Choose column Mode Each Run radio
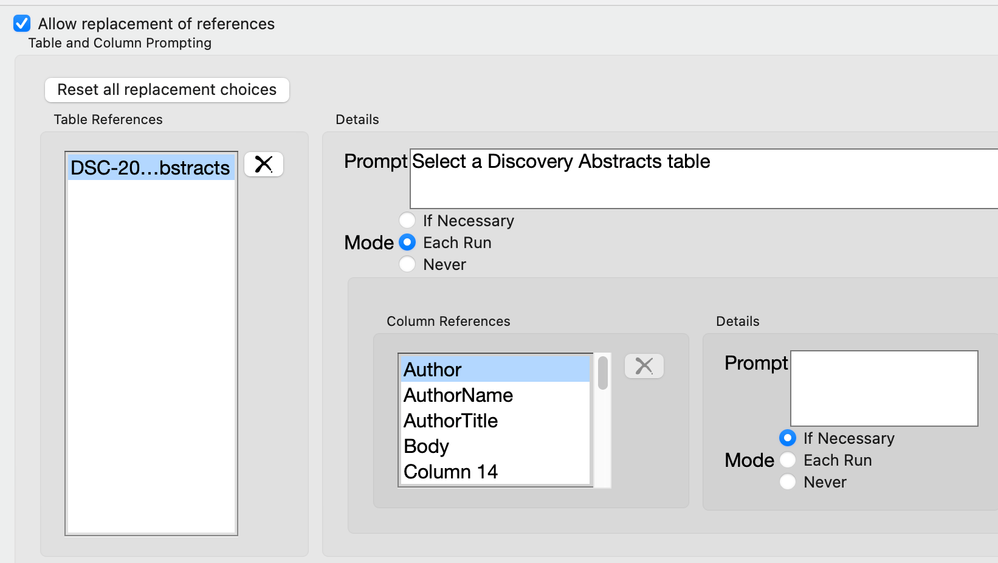 [x=788, y=460]
